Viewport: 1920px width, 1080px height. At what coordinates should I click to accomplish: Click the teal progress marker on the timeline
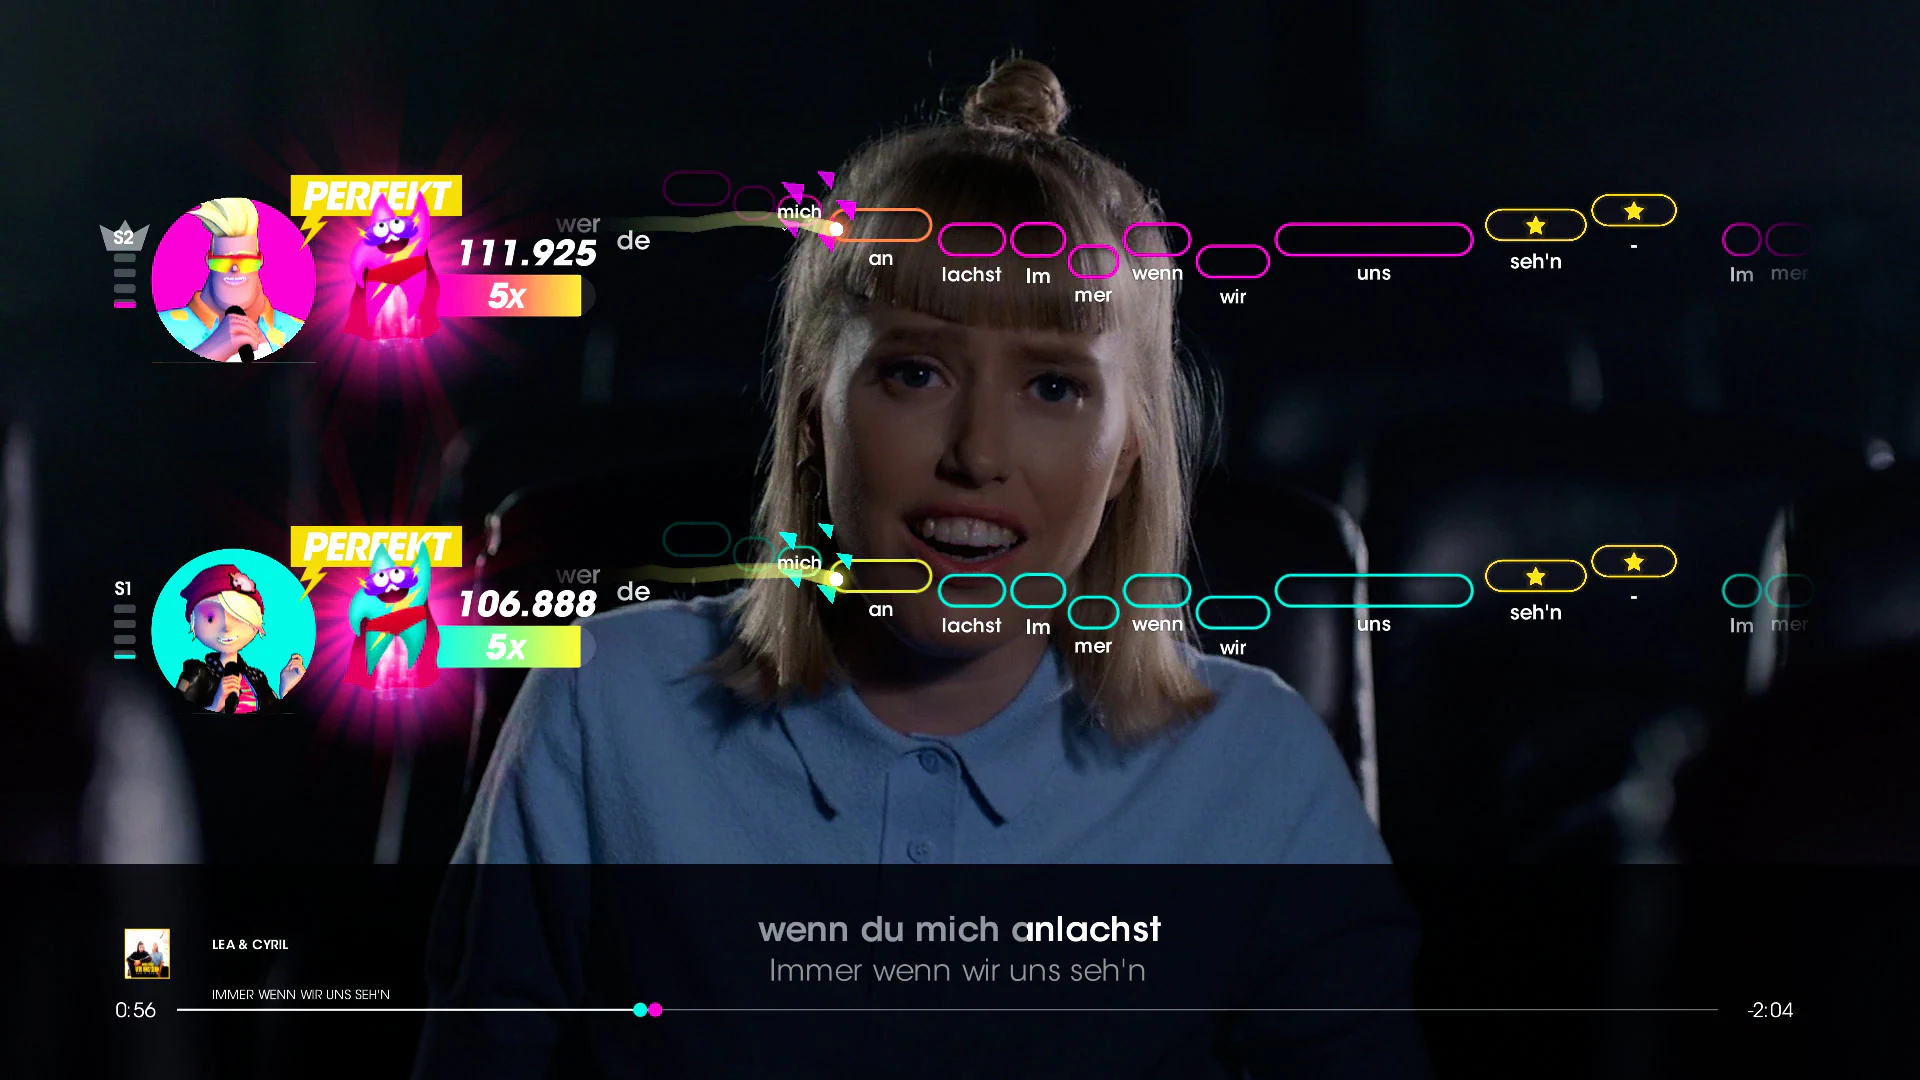(640, 1010)
